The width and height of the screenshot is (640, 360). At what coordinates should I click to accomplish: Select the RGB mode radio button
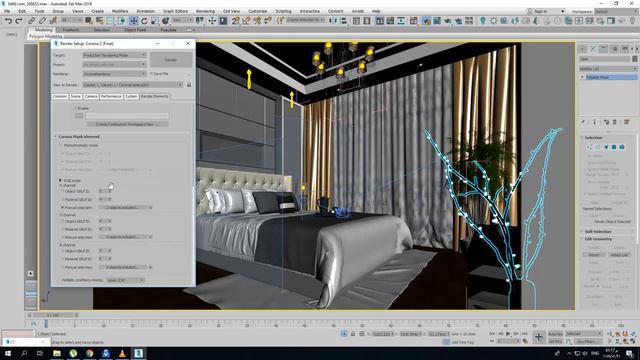[60, 180]
